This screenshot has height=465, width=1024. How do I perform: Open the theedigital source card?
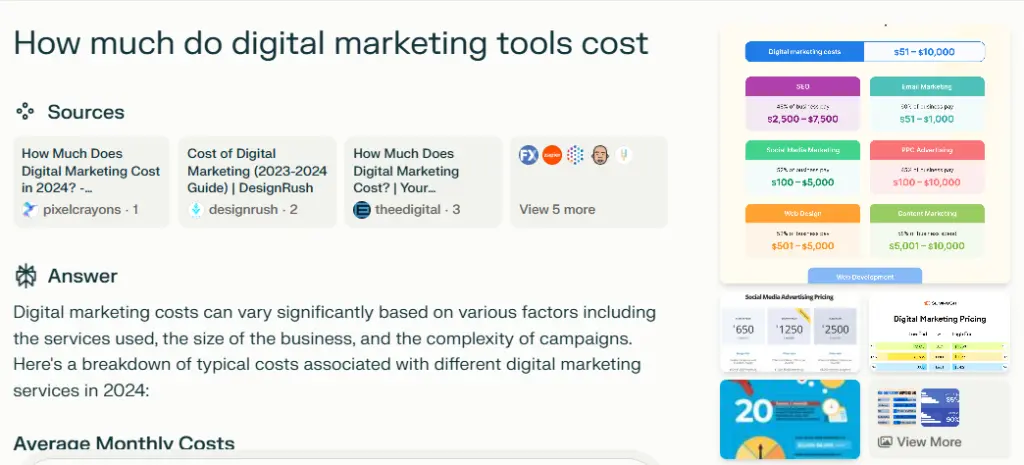tap(423, 182)
